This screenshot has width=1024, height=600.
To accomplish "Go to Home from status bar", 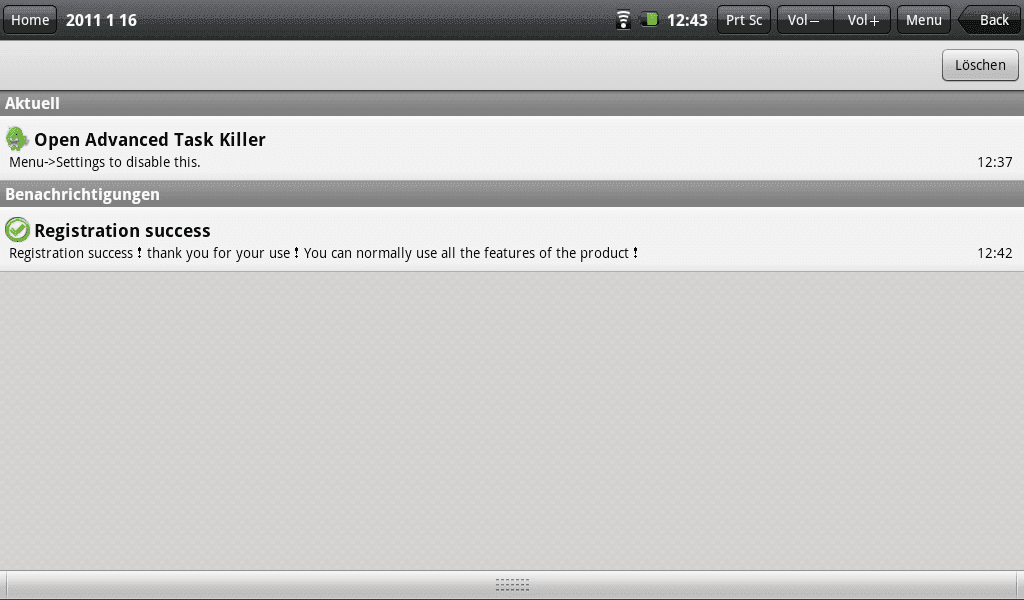I will click(30, 20).
